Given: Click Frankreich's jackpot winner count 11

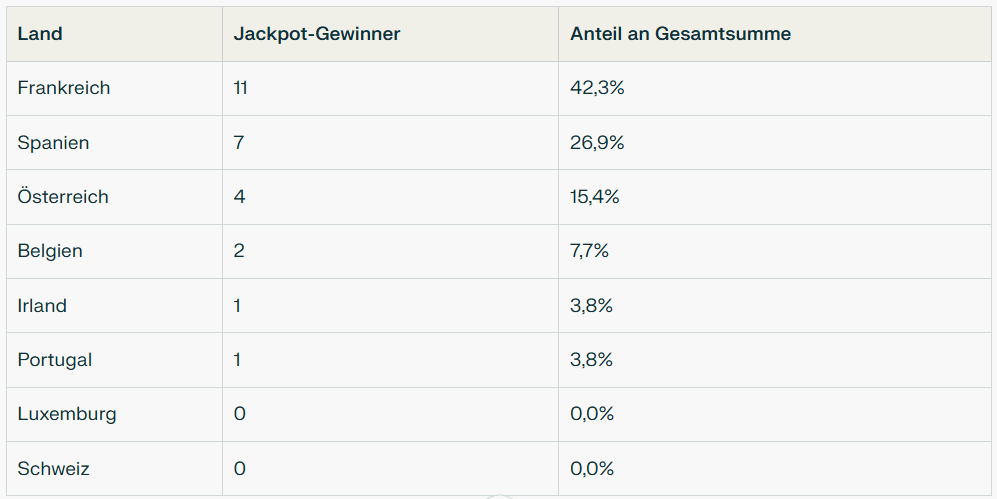Looking at the screenshot, I should tap(240, 88).
